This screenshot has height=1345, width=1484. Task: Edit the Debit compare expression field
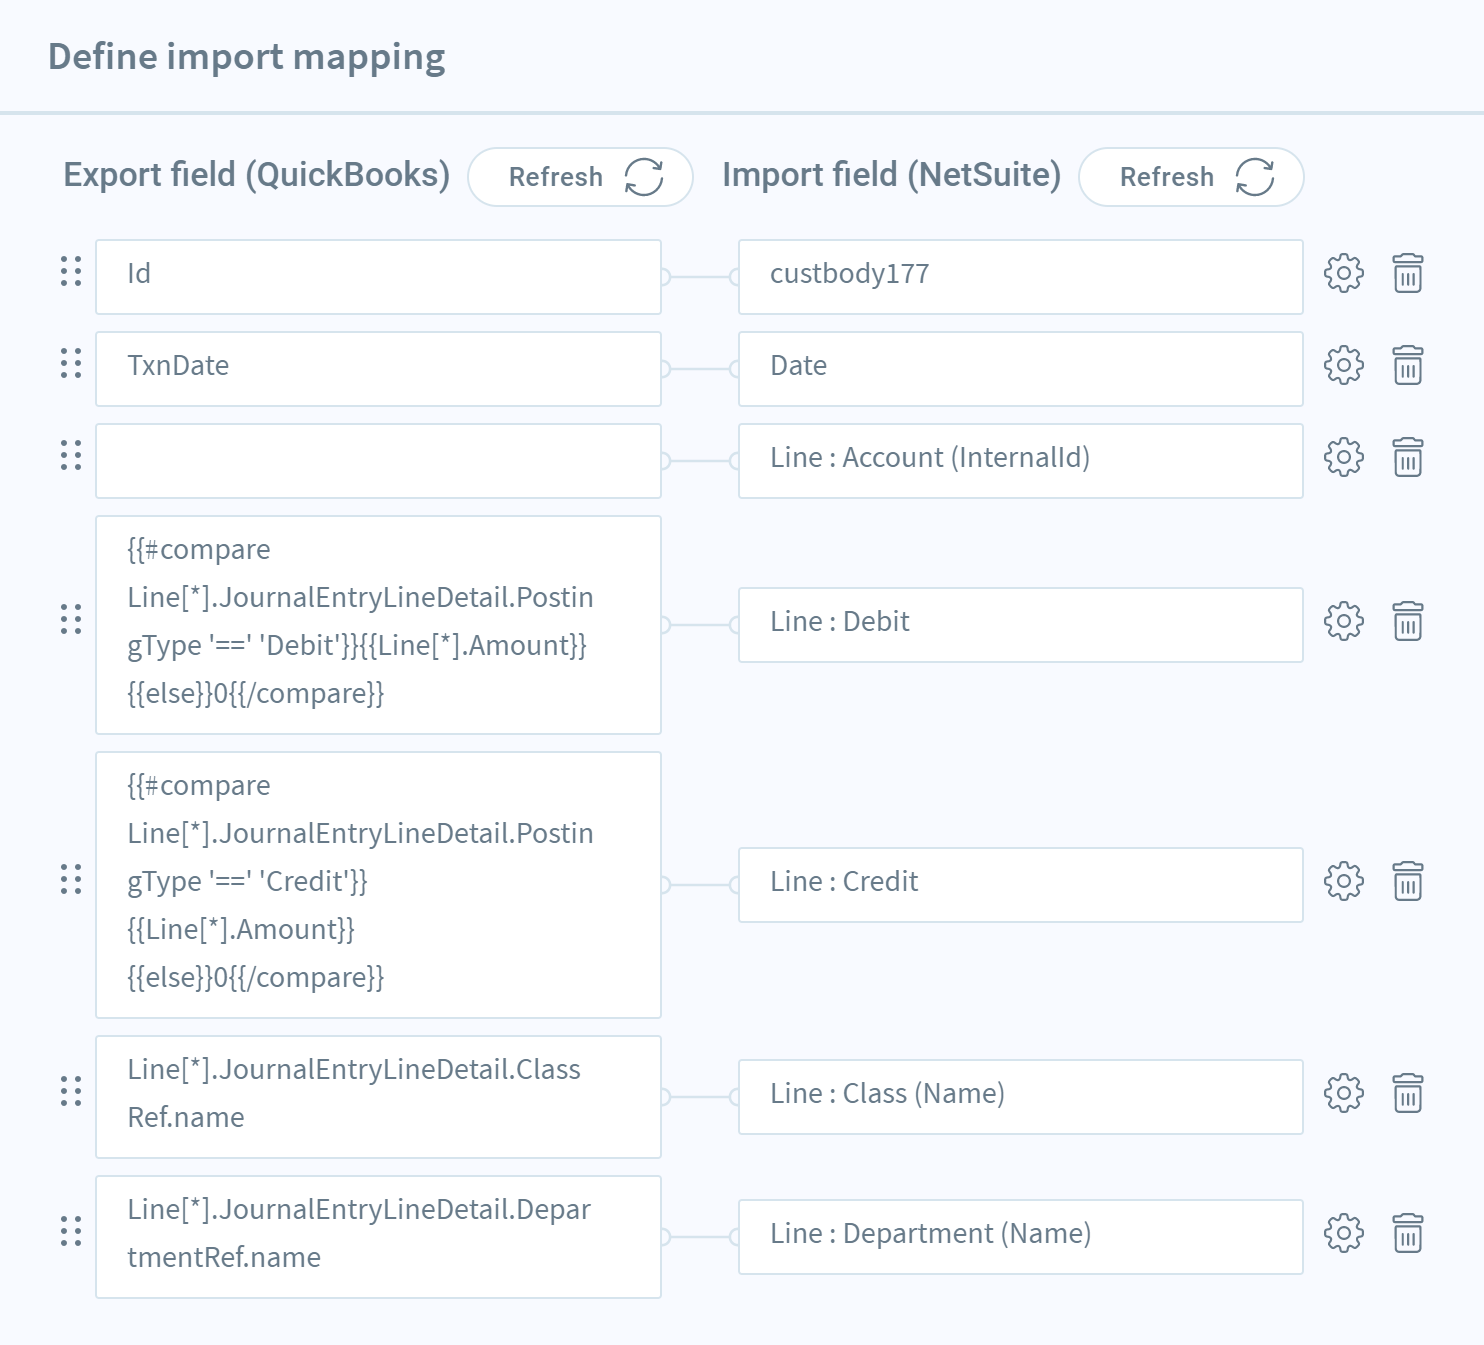click(x=378, y=625)
